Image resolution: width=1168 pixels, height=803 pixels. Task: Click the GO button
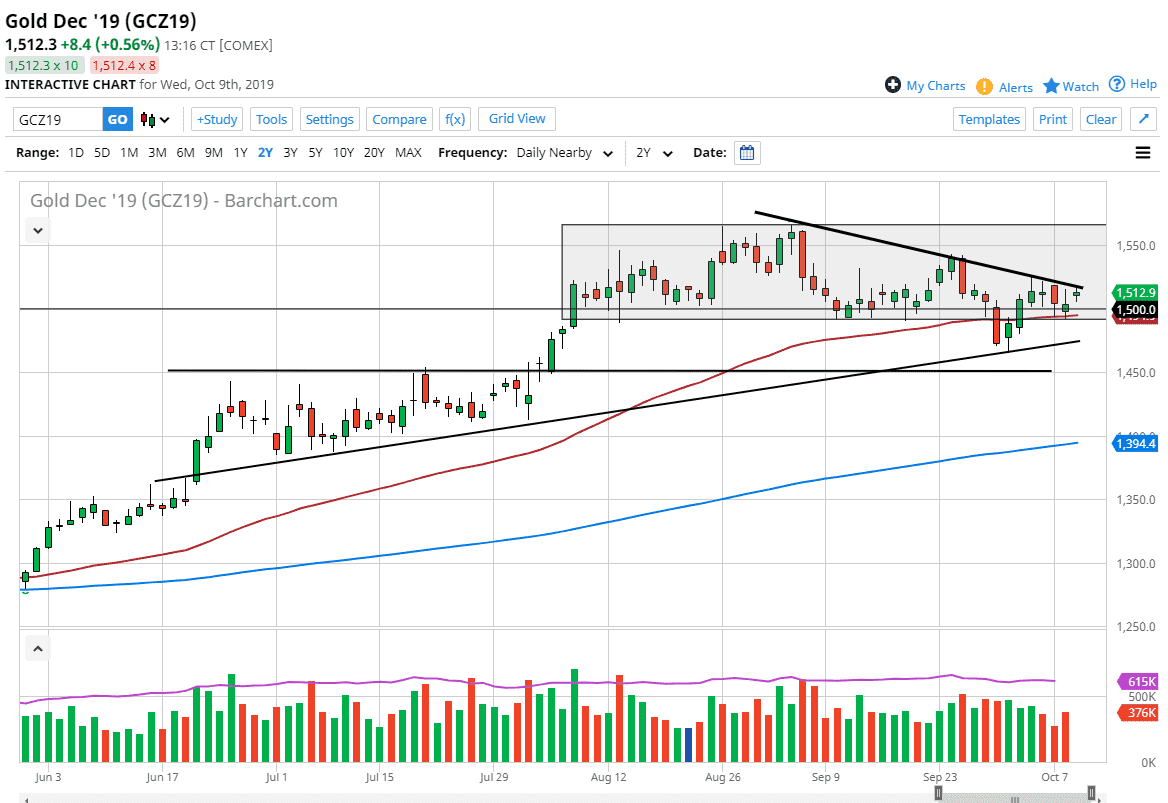117,120
